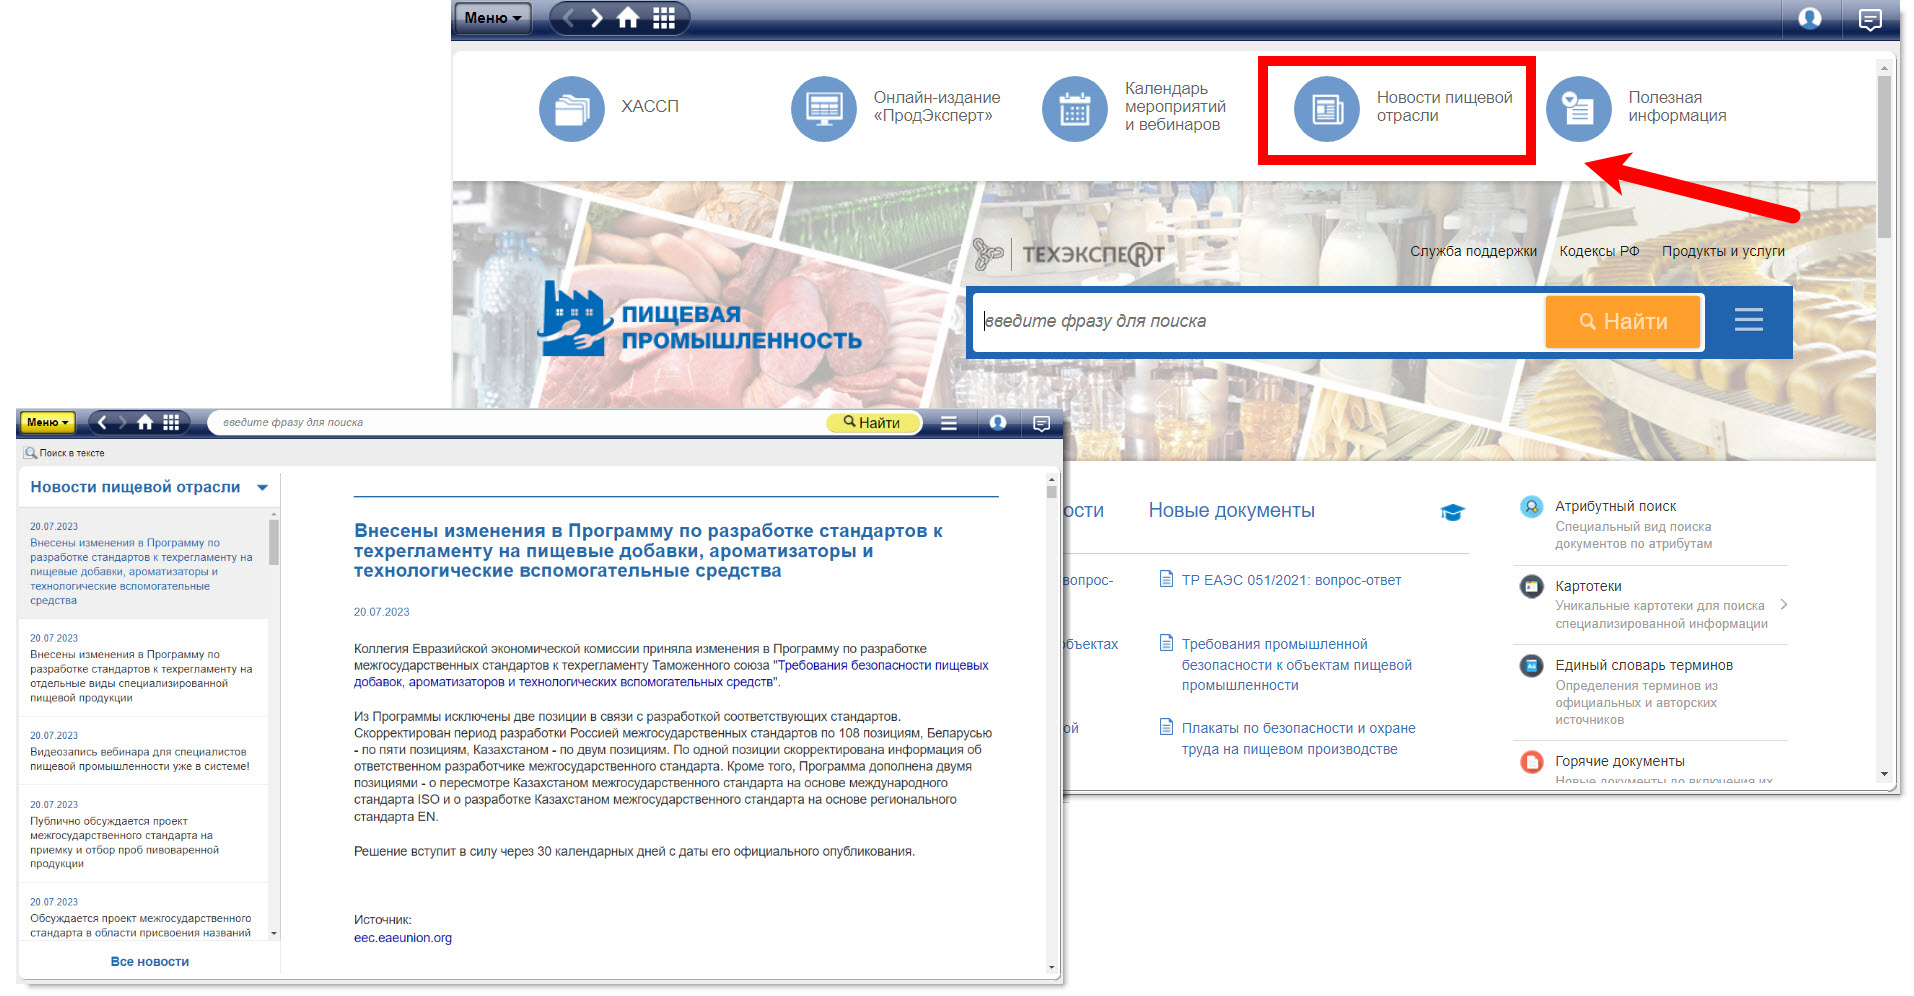Click Пищевая промышленность logo
Viewport: 1914px width, 996px height.
point(700,318)
